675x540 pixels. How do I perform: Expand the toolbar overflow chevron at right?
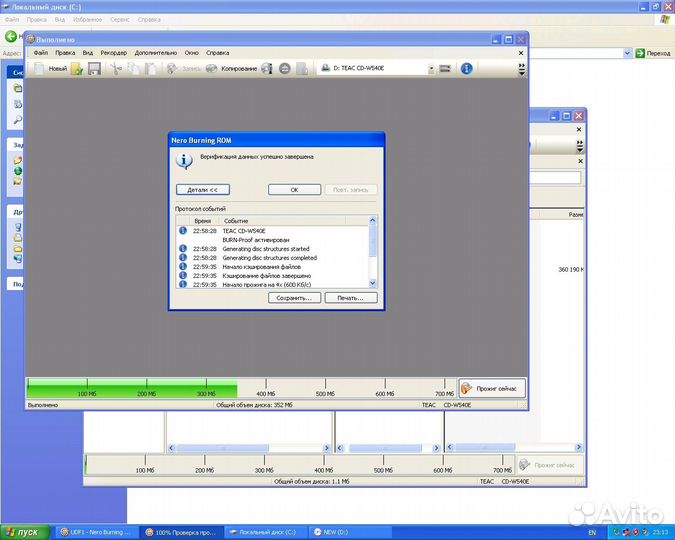click(521, 69)
